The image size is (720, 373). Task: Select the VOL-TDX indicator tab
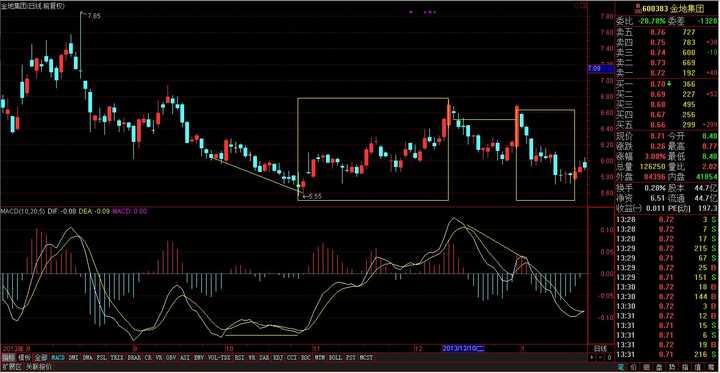click(219, 357)
